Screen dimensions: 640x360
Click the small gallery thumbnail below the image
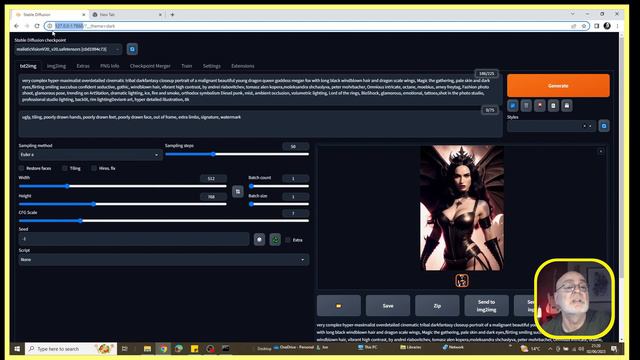coord(462,280)
